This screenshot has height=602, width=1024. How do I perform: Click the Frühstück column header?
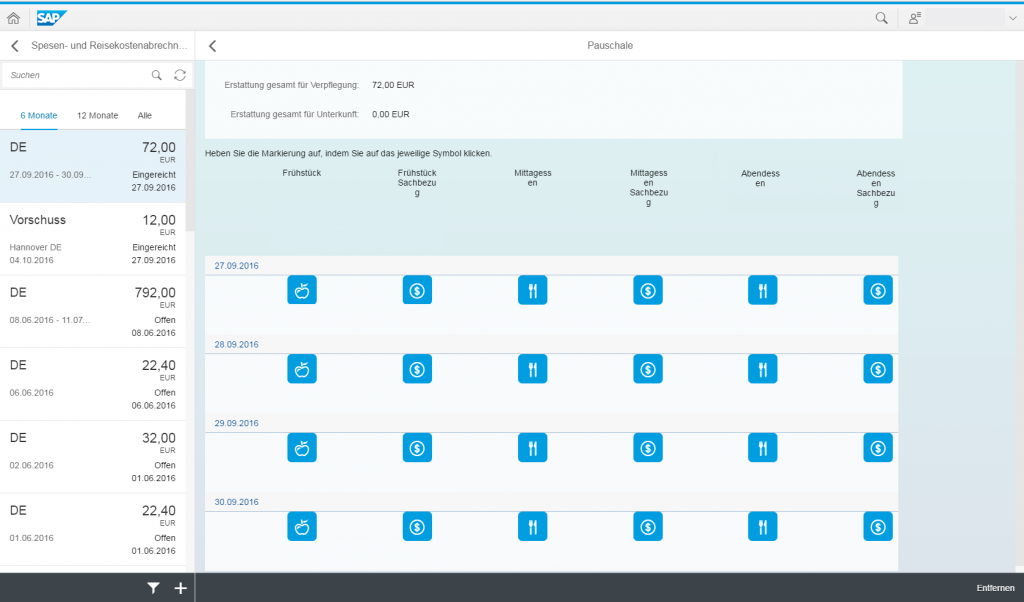pos(302,173)
